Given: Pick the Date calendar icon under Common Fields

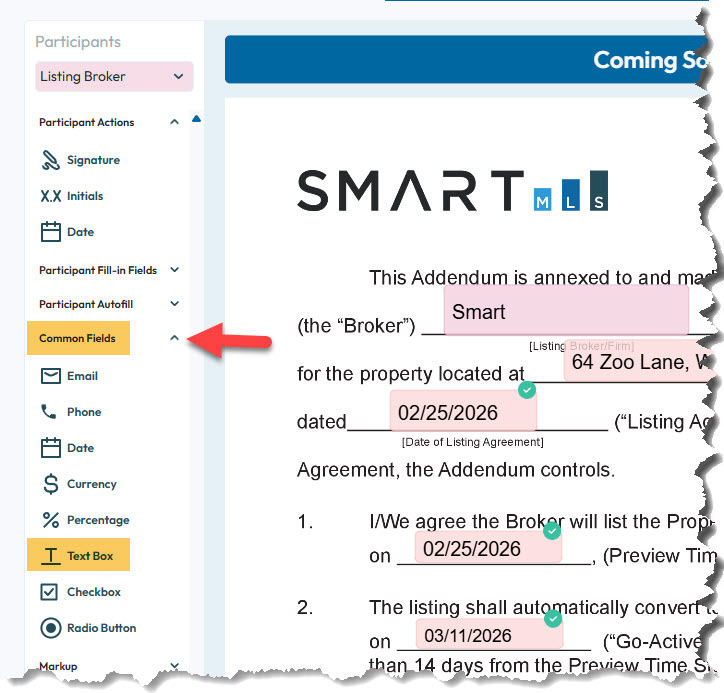Looking at the screenshot, I should tap(50, 447).
